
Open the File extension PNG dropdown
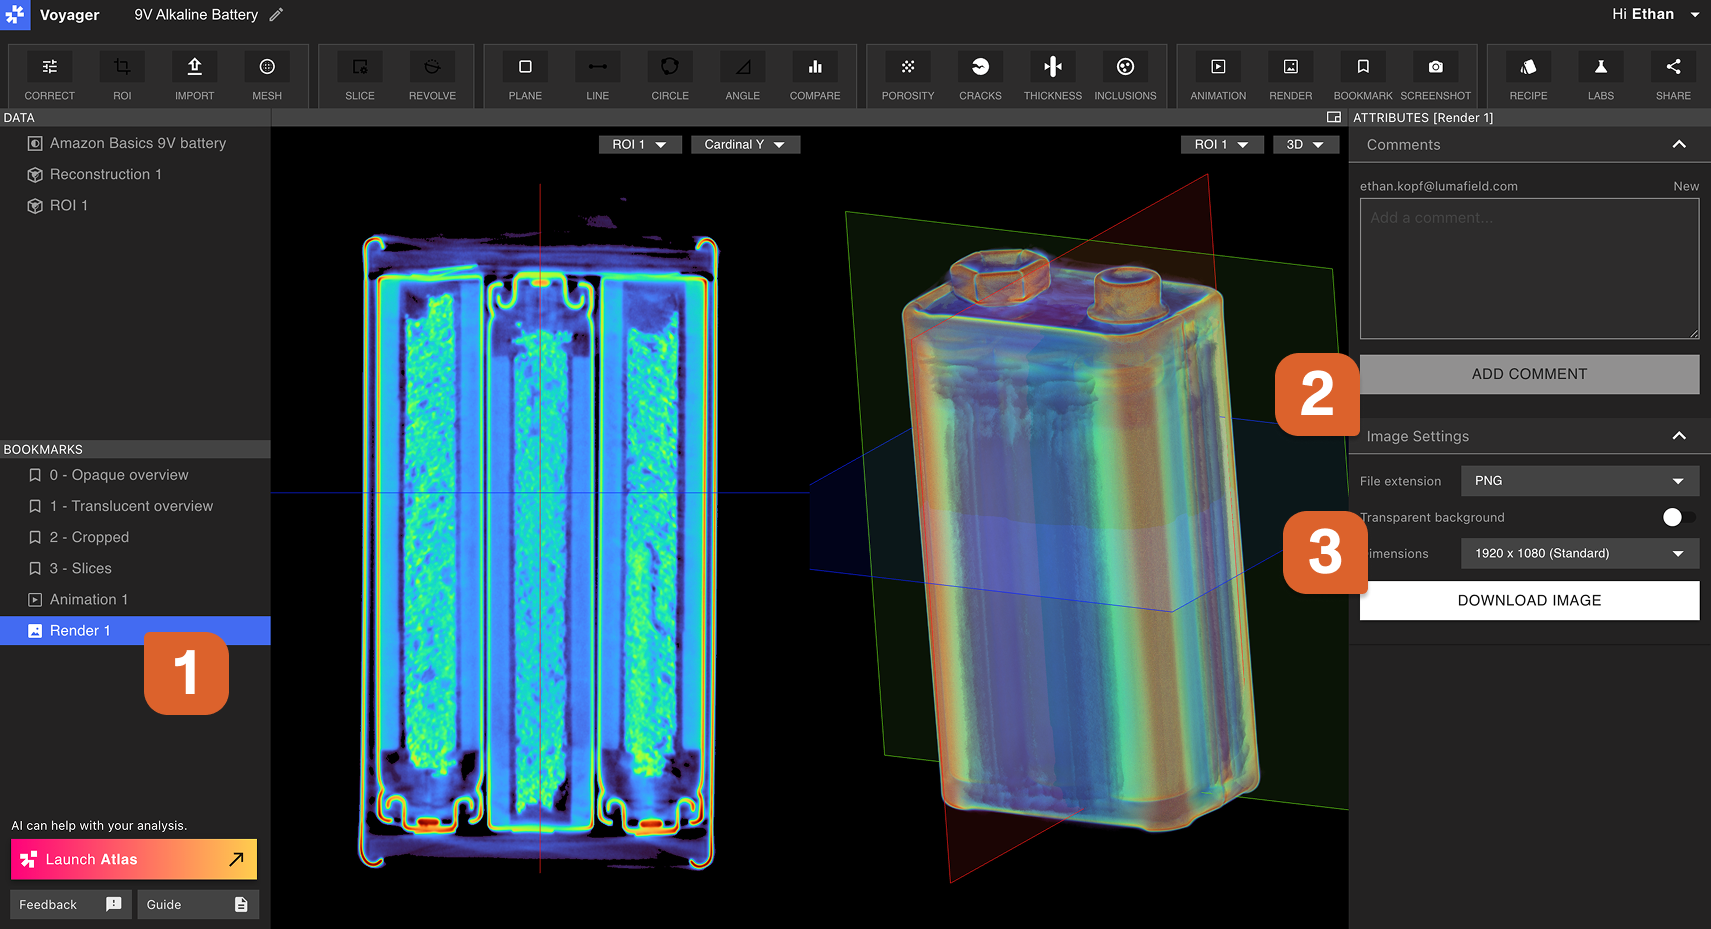coord(1579,481)
